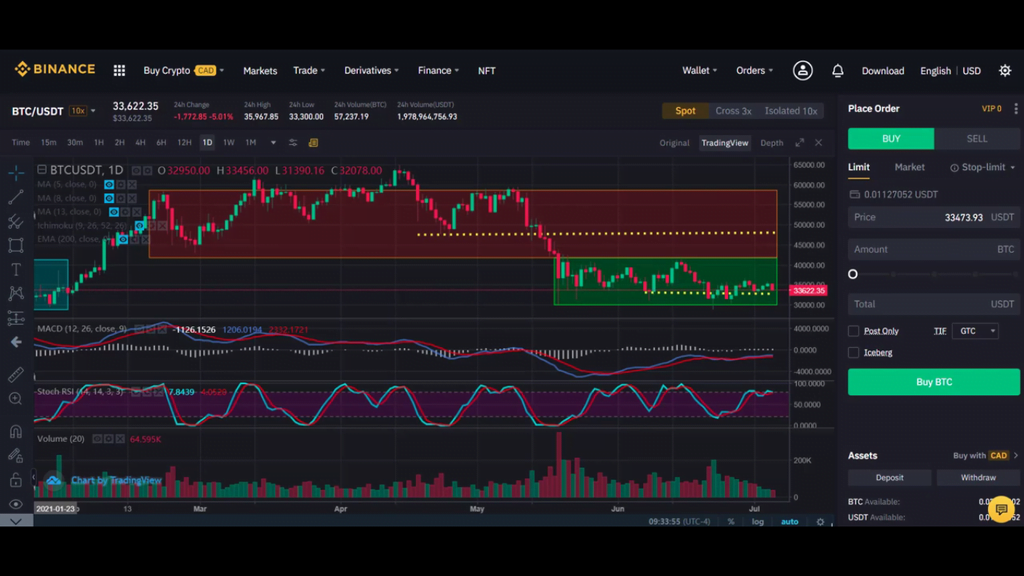Toggle the log scale option
1024x576 pixels.
point(758,522)
